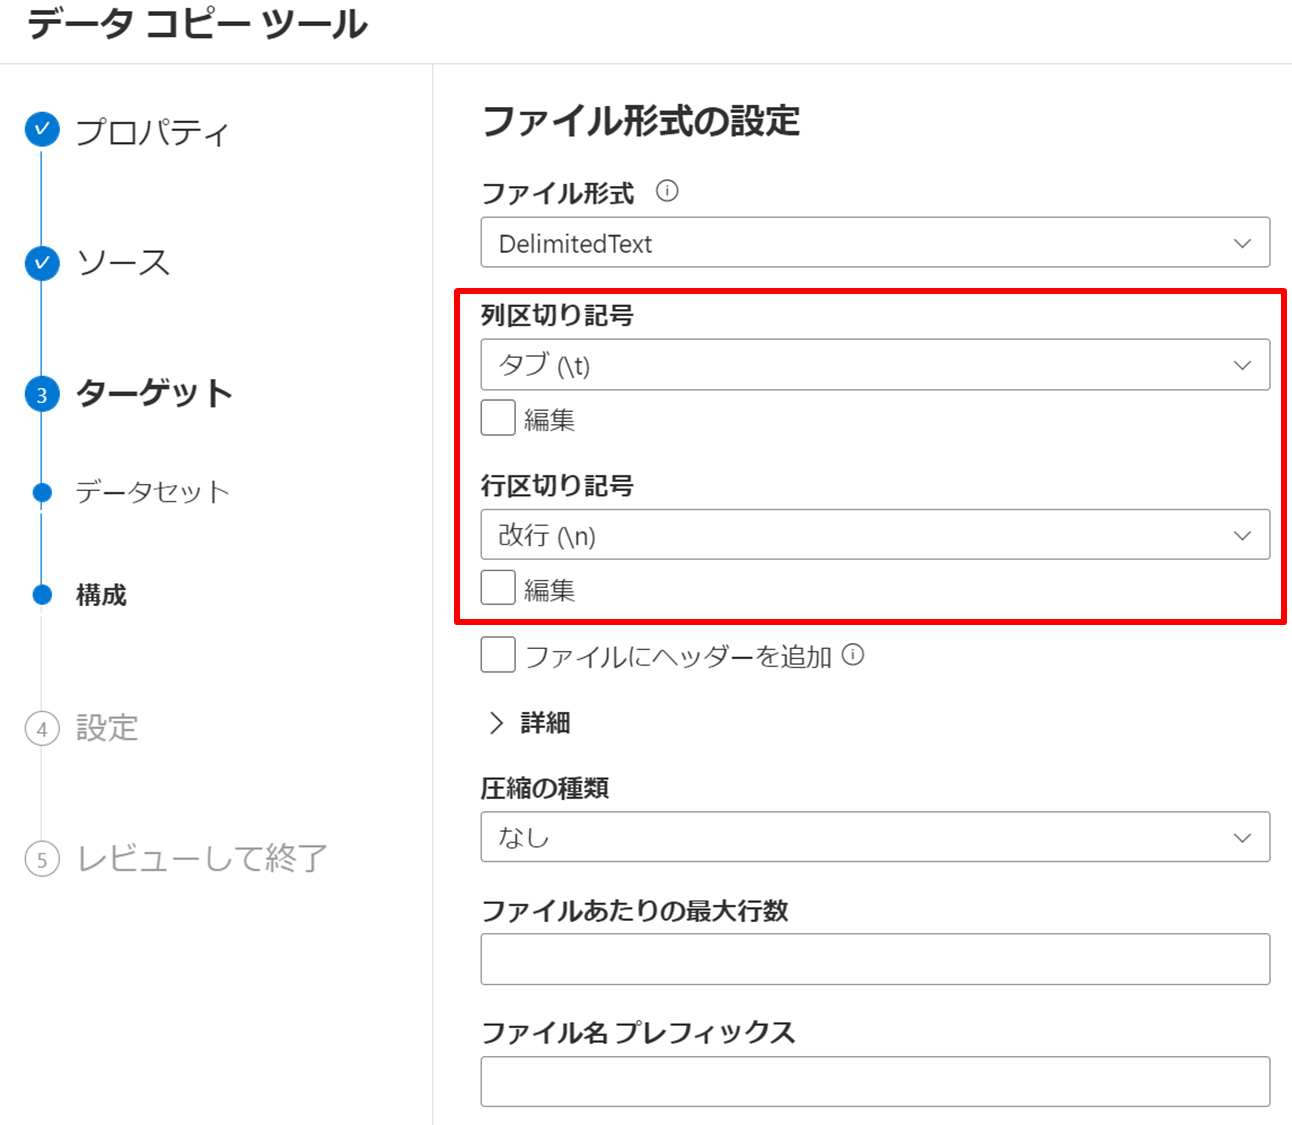Go to the 構成 sub-step
Screen dimensions: 1292x1125
[101, 595]
